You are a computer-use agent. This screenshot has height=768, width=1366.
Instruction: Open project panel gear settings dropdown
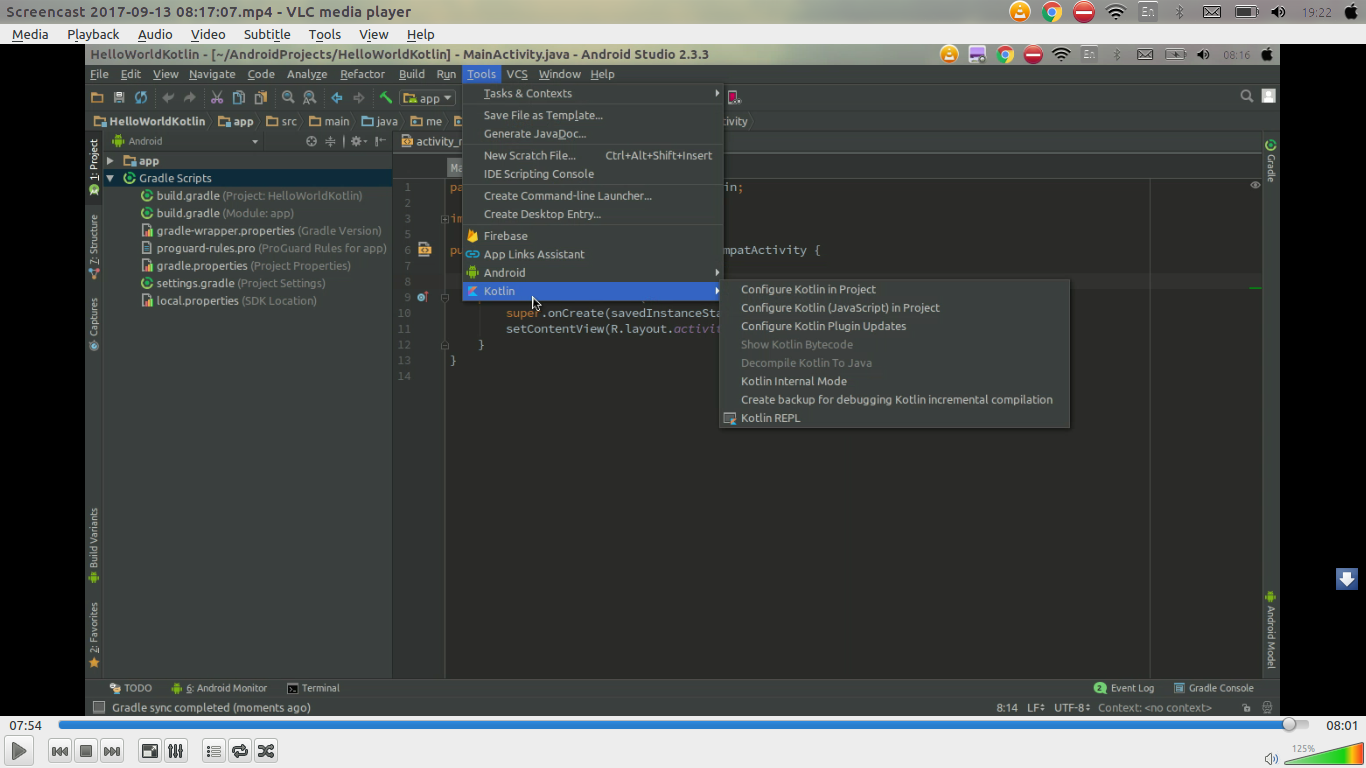(x=358, y=141)
